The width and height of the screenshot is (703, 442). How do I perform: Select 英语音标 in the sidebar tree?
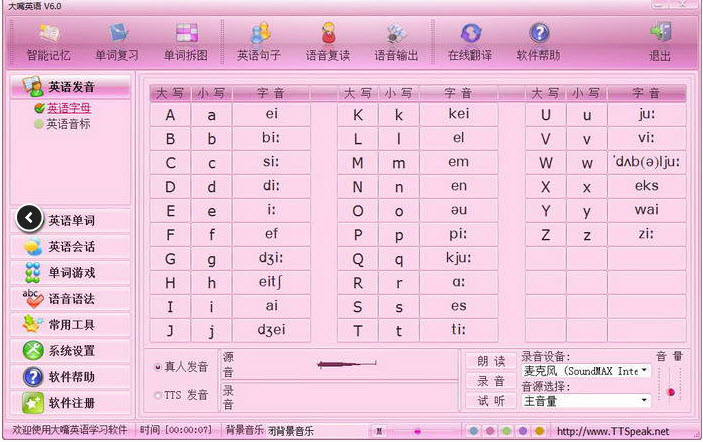pyautogui.click(x=68, y=124)
